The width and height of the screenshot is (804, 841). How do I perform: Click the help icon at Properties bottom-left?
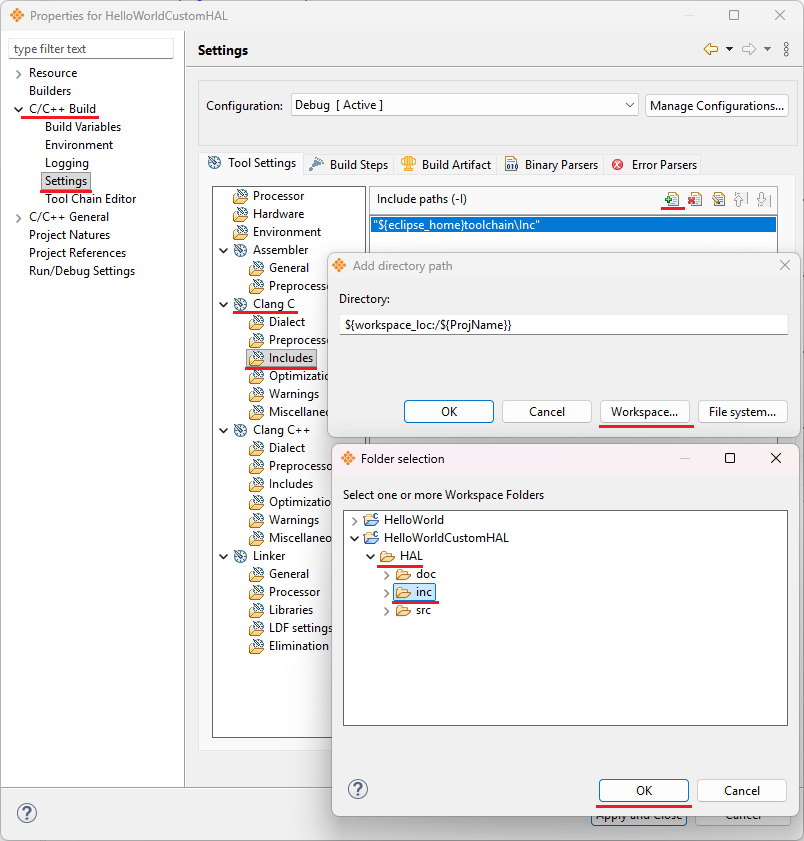click(x=27, y=813)
